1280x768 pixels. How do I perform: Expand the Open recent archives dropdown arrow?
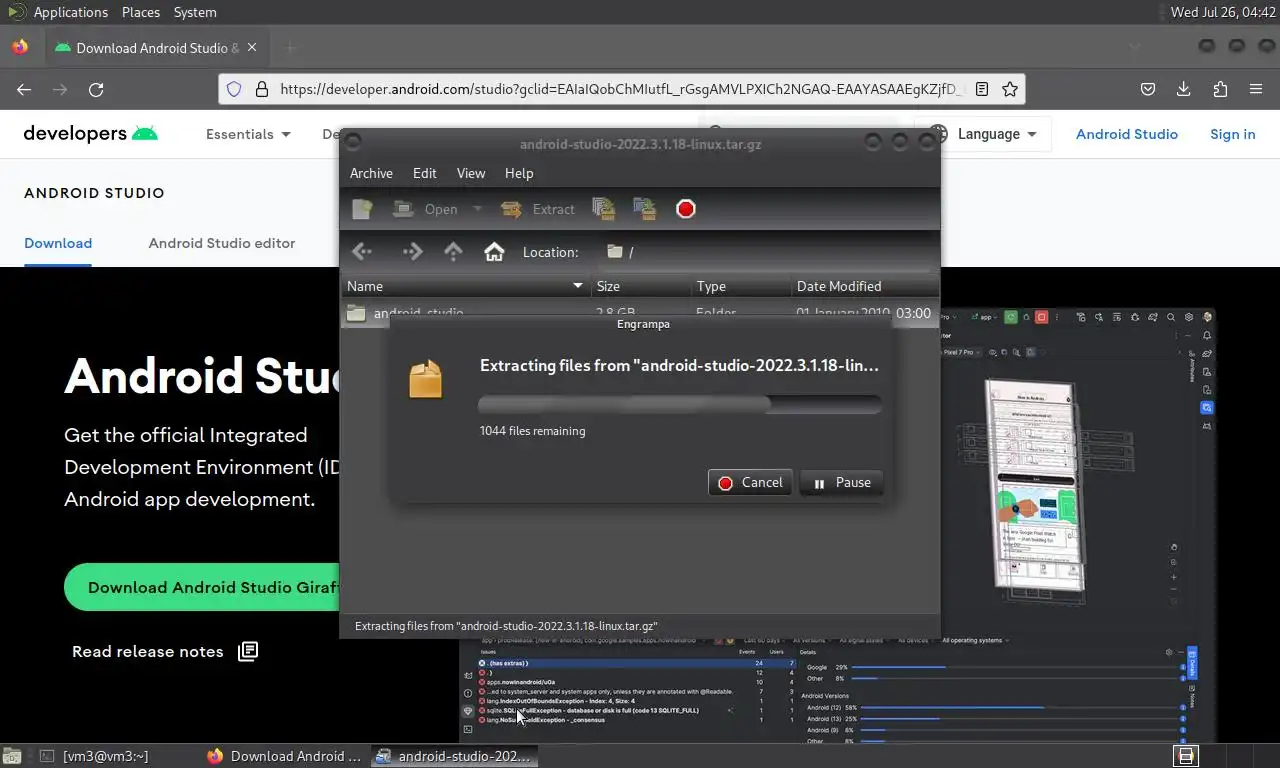pos(477,209)
